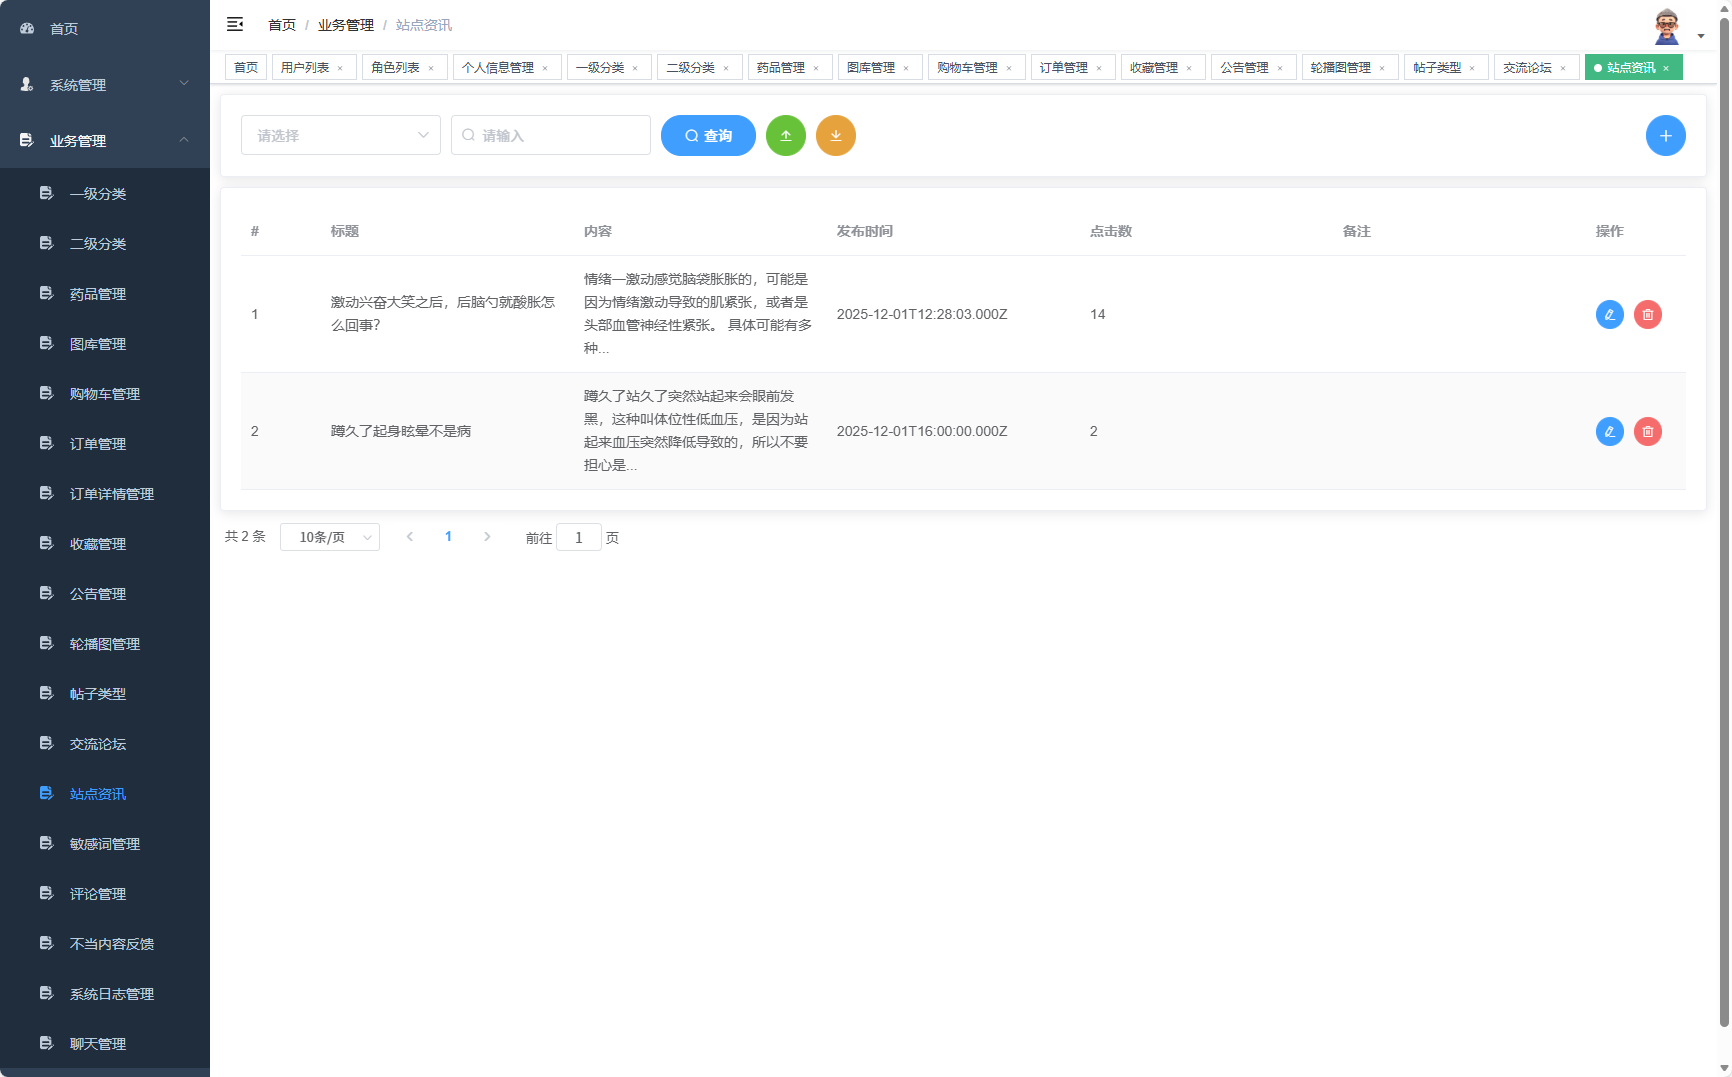This screenshot has width=1732, height=1077.
Task: Add new article via blue plus icon
Action: point(1666,135)
